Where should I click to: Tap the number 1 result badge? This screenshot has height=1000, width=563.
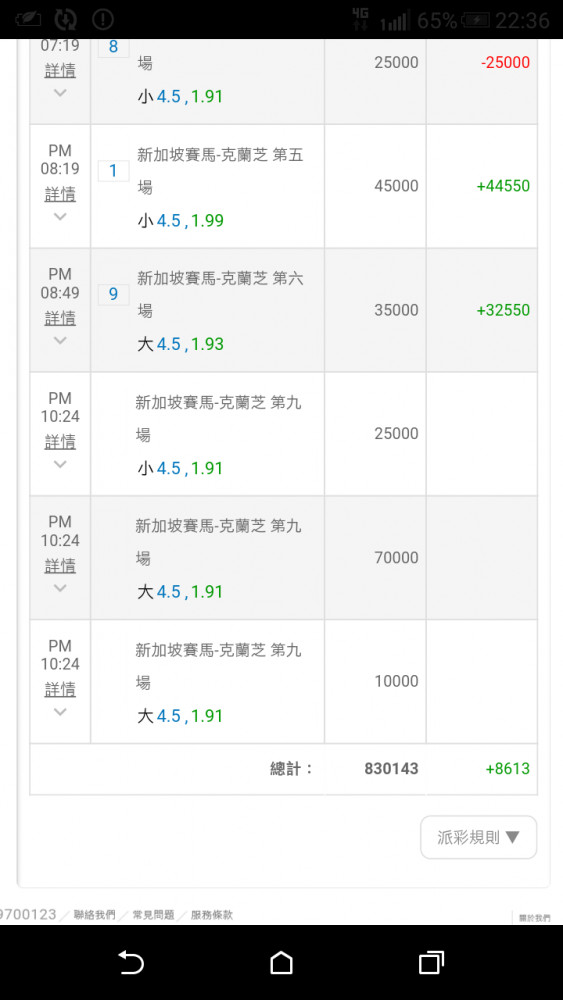[113, 171]
